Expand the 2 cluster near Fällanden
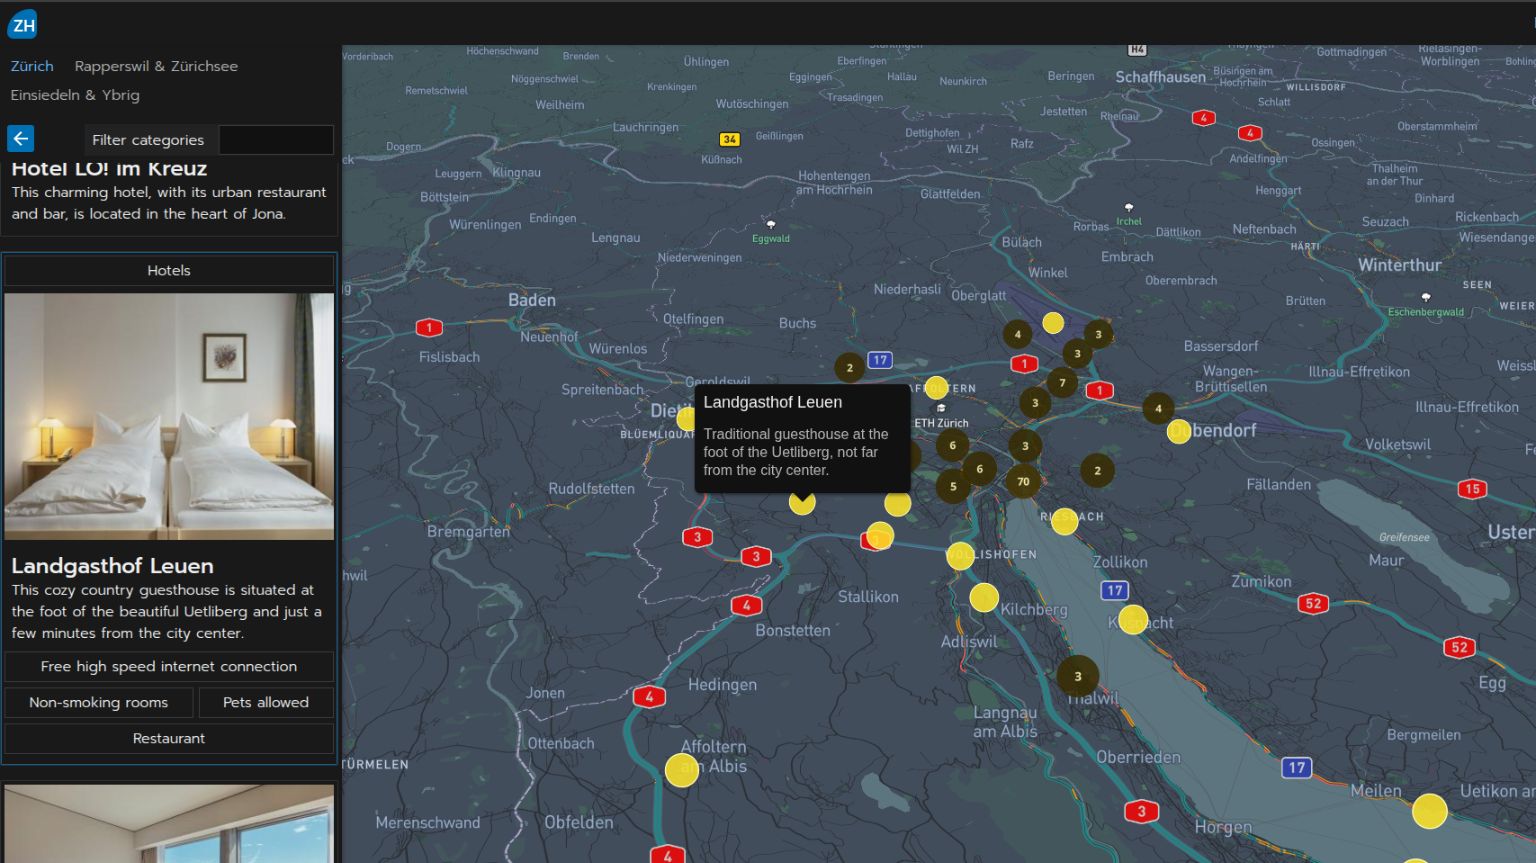 1097,470
